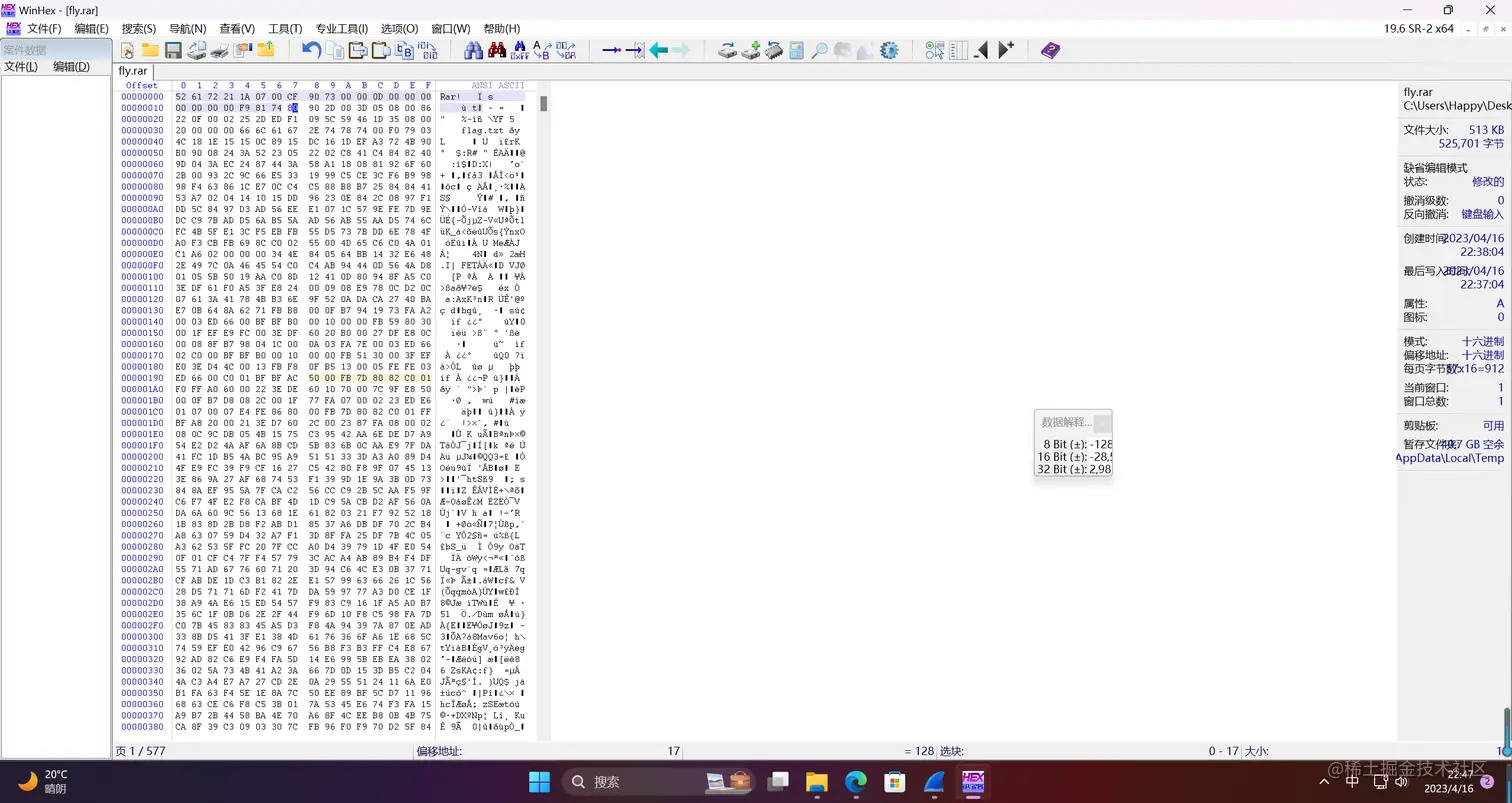Image resolution: width=1512 pixels, height=803 pixels.
Task: Click the black right arrow with plus
Action: coord(1006,50)
